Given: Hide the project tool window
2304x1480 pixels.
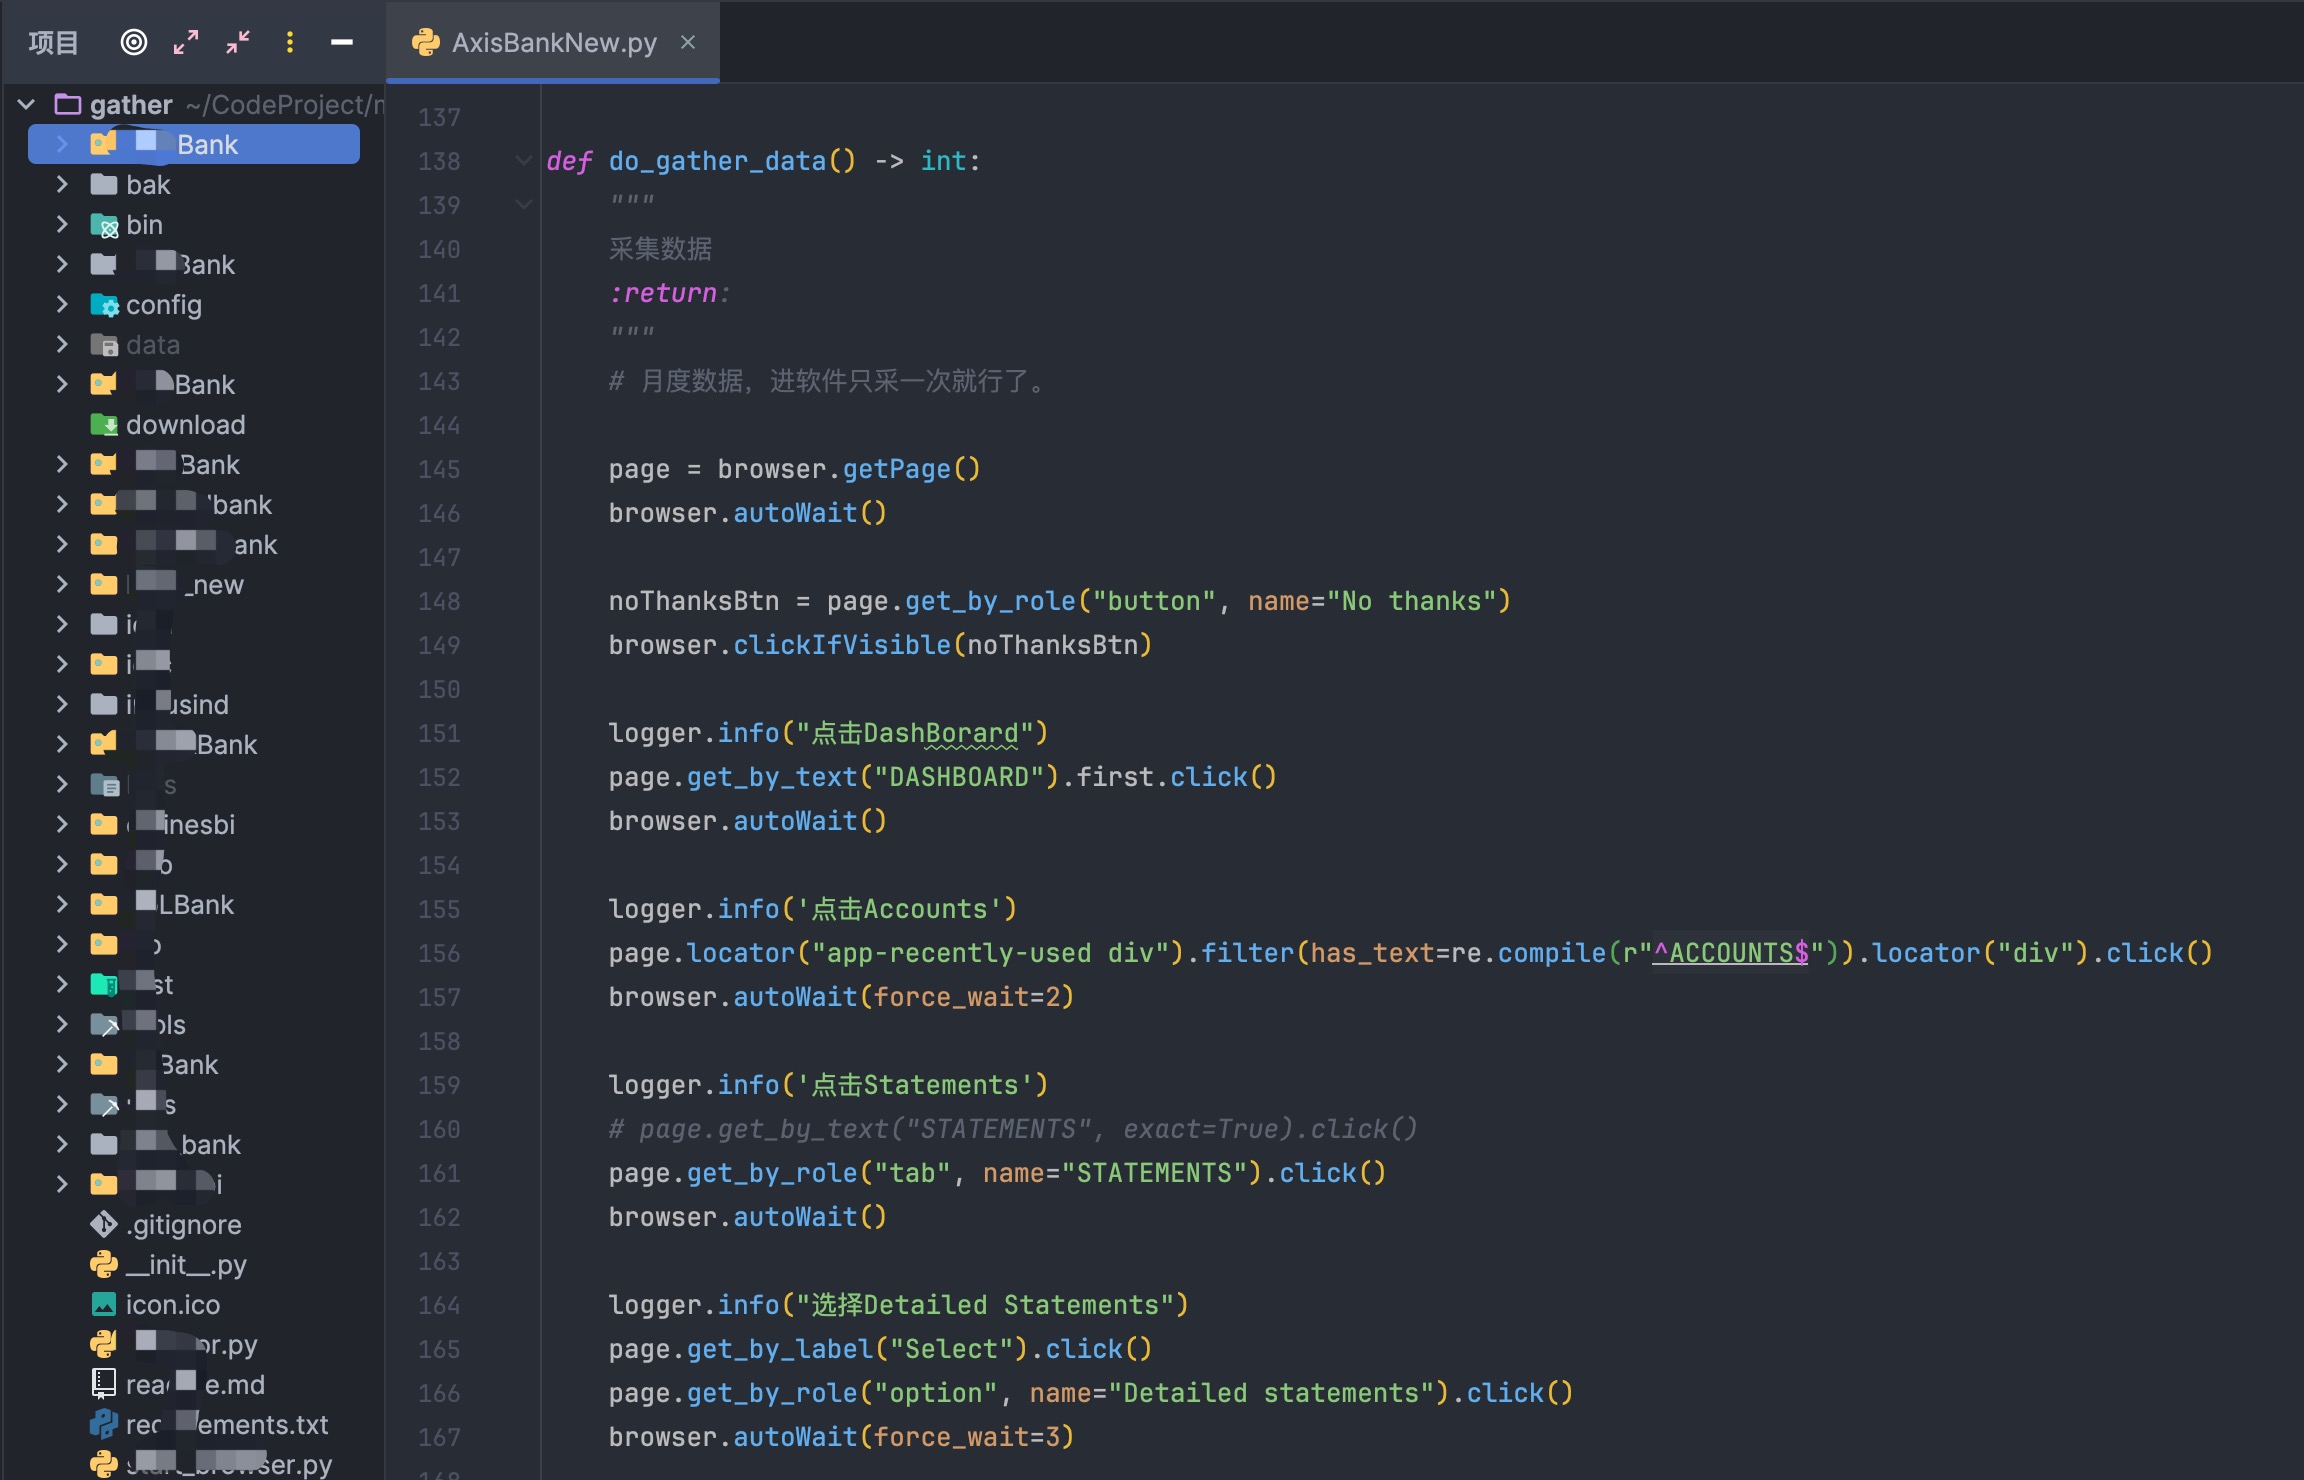Looking at the screenshot, I should coord(342,42).
